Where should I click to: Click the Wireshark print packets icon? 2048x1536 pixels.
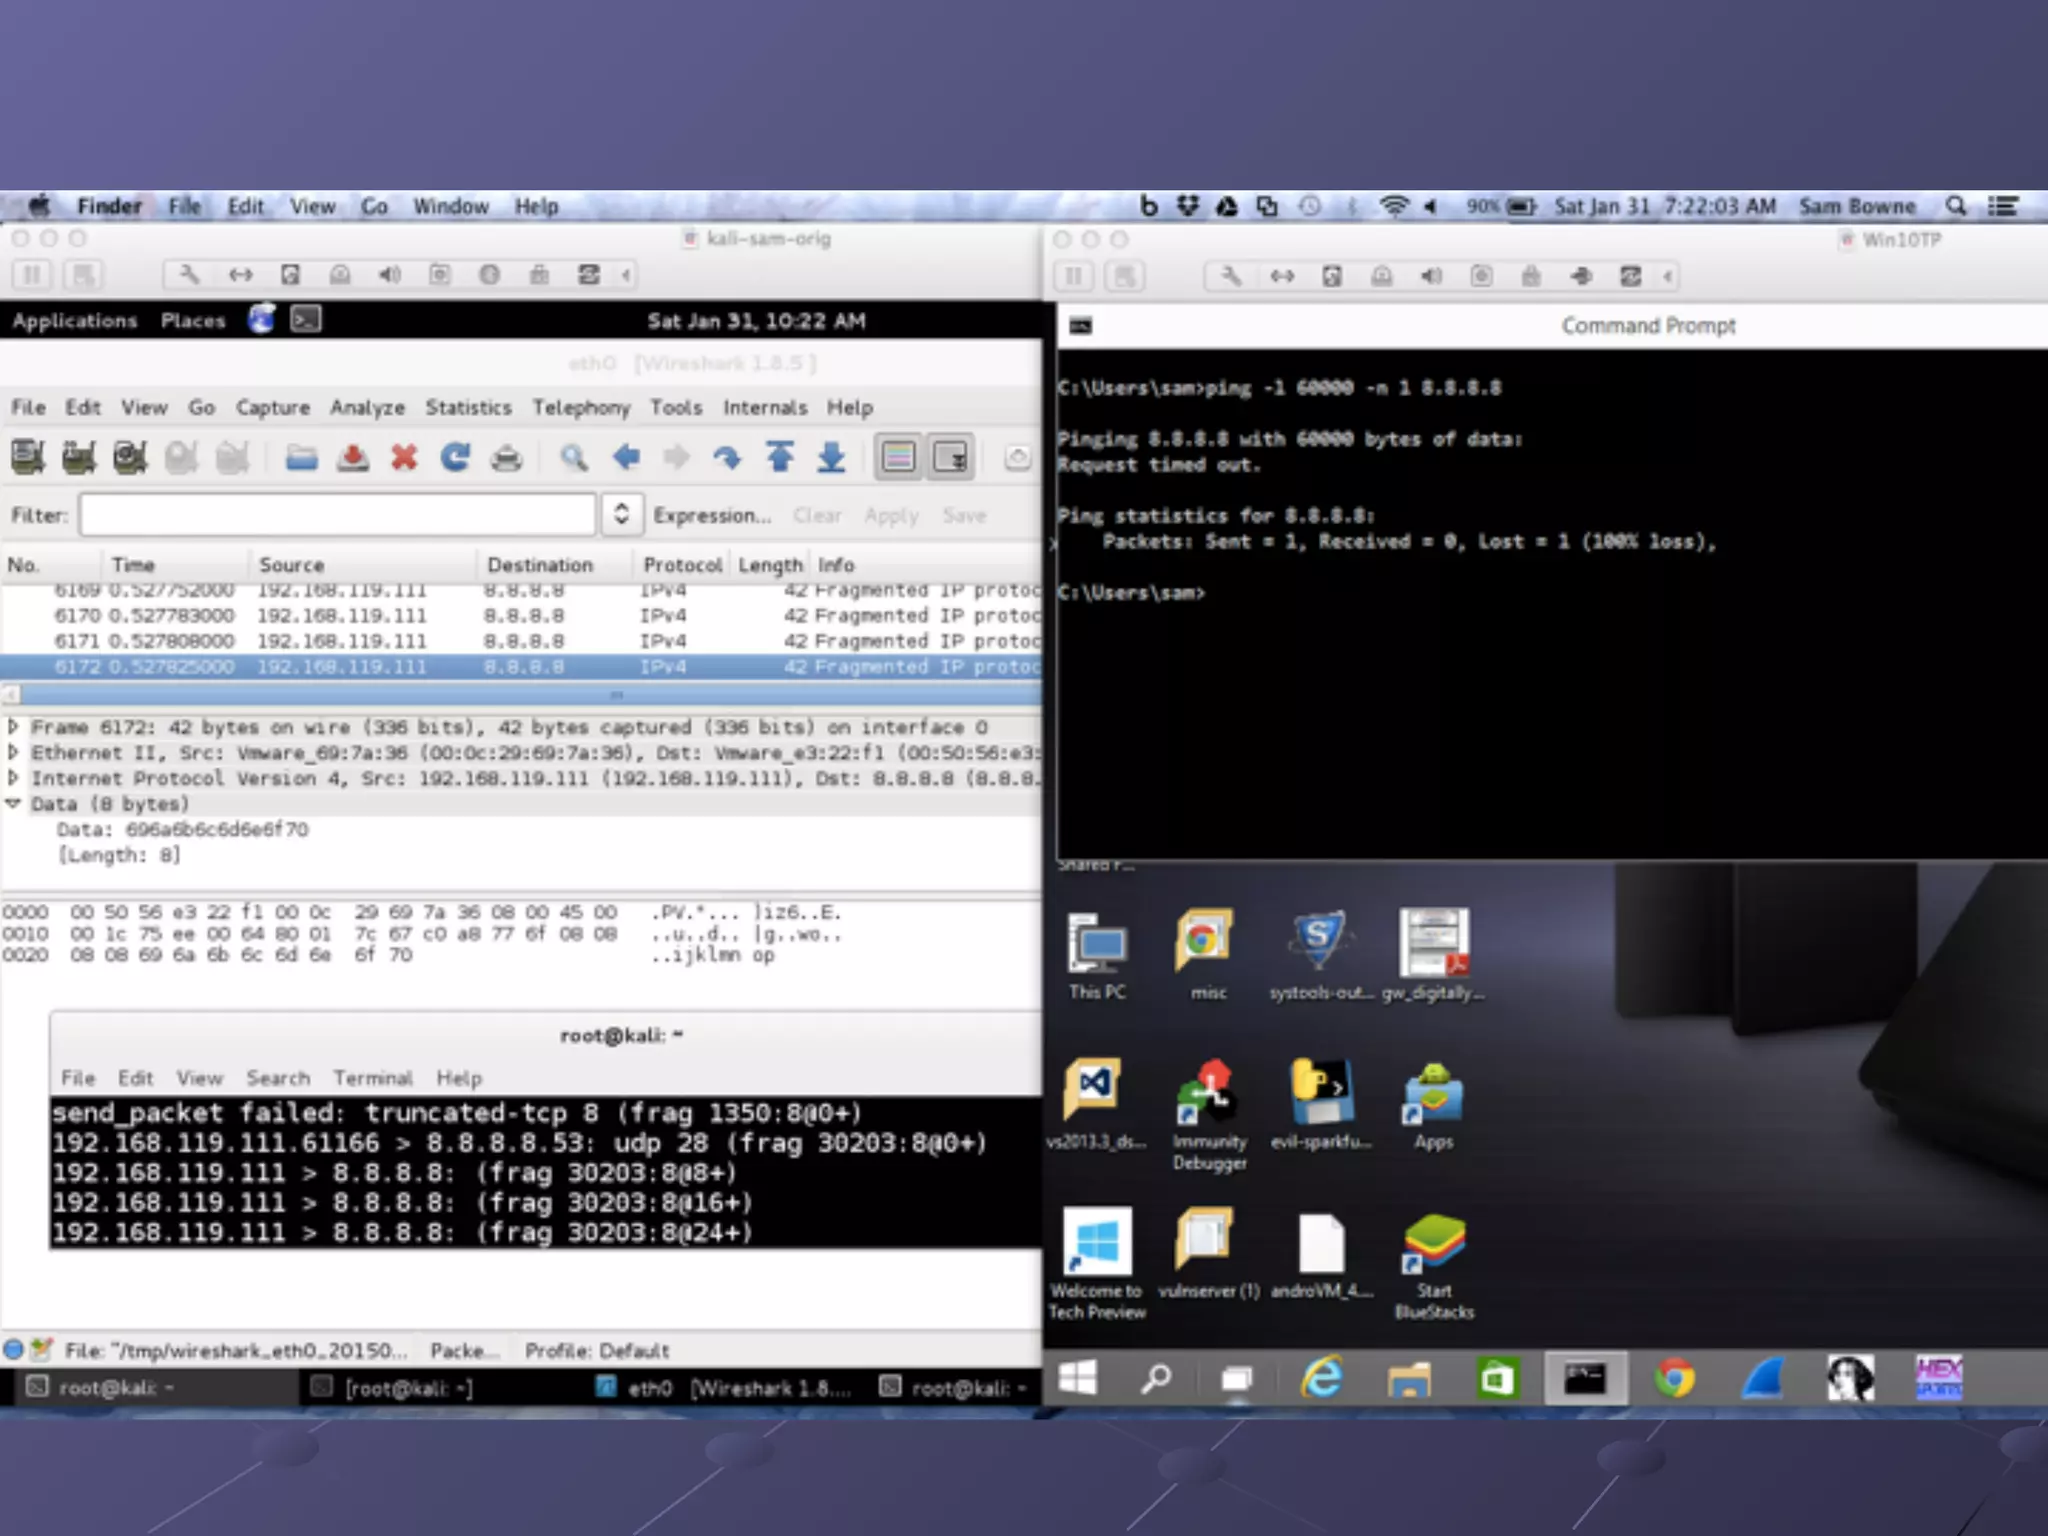506,458
